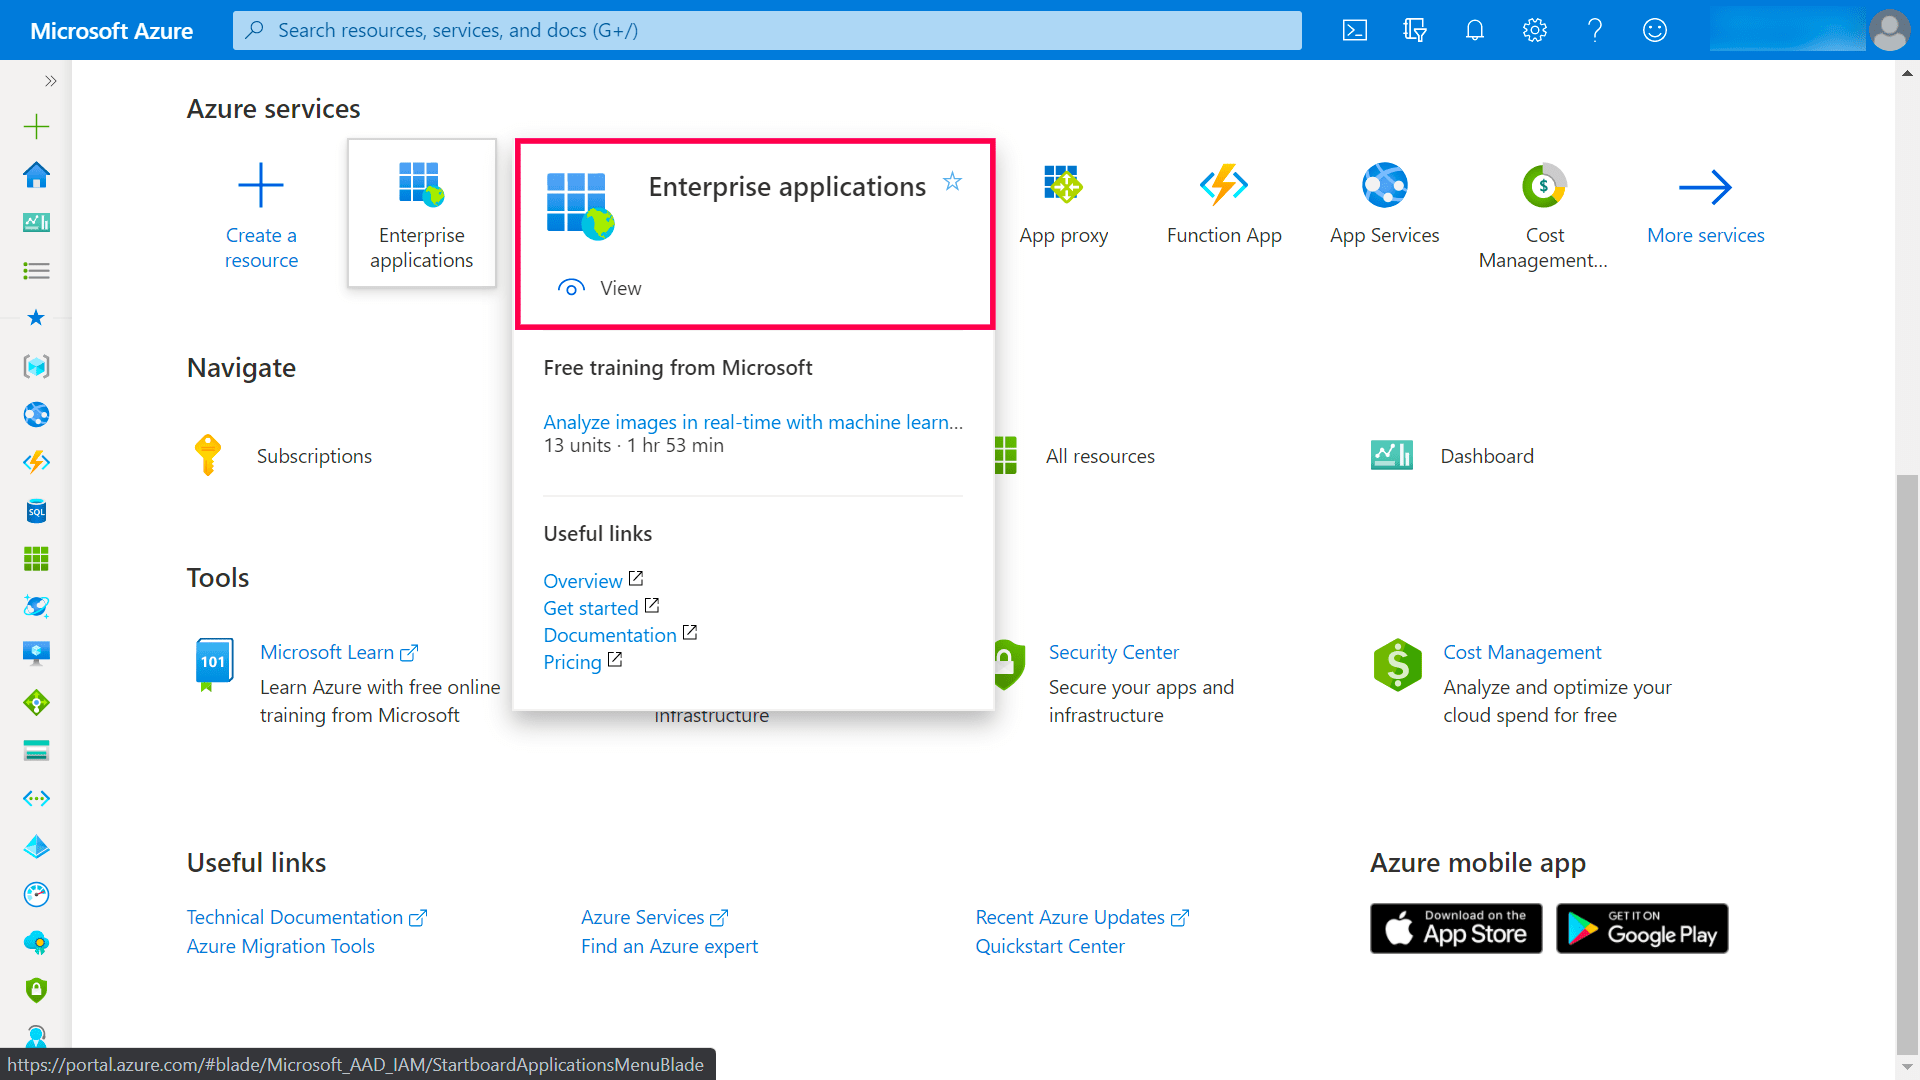The image size is (1920, 1080).
Task: Open the Documentation useful link
Action: tap(610, 635)
